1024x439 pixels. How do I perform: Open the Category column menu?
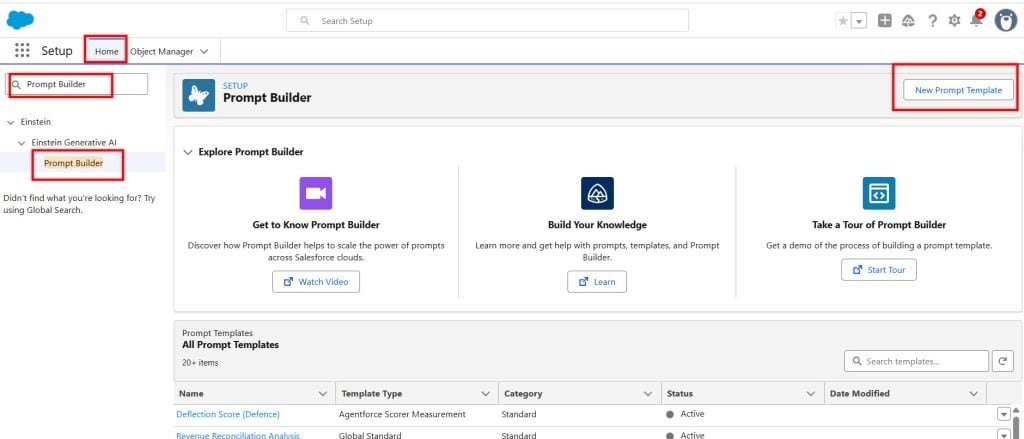[648, 394]
